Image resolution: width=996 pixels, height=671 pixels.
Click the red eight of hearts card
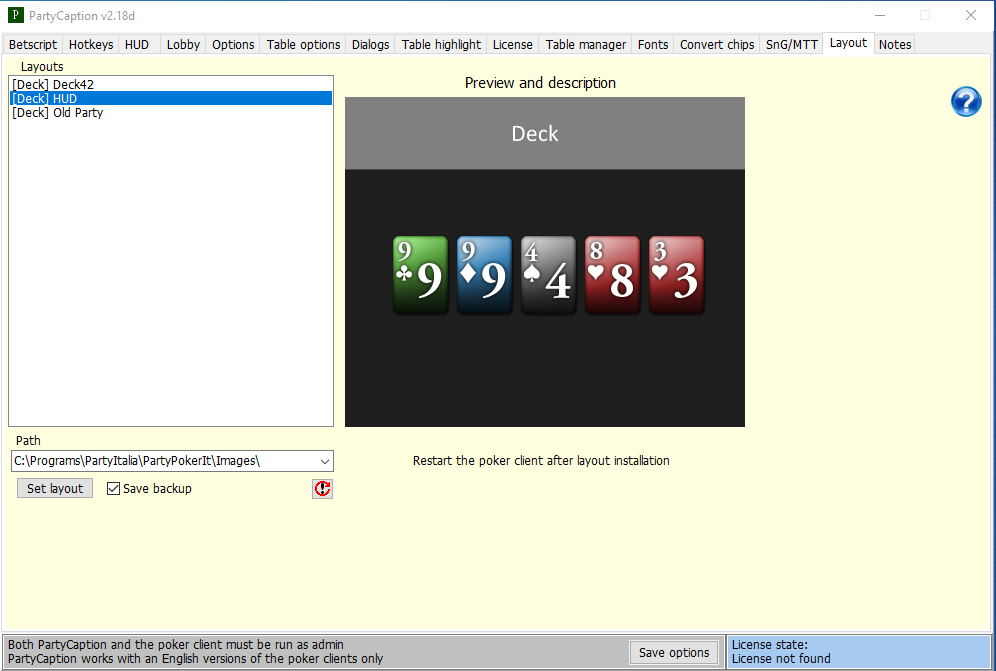pyautogui.click(x=612, y=275)
